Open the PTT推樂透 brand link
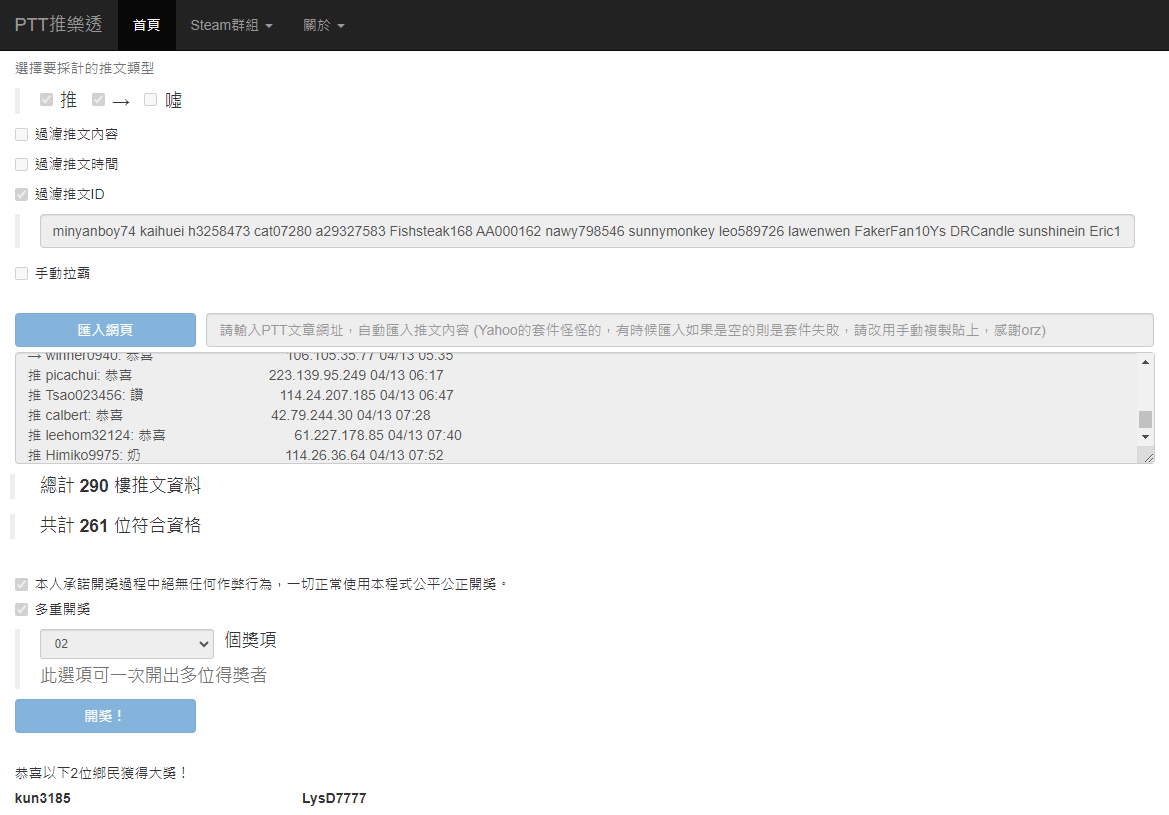 [58, 25]
